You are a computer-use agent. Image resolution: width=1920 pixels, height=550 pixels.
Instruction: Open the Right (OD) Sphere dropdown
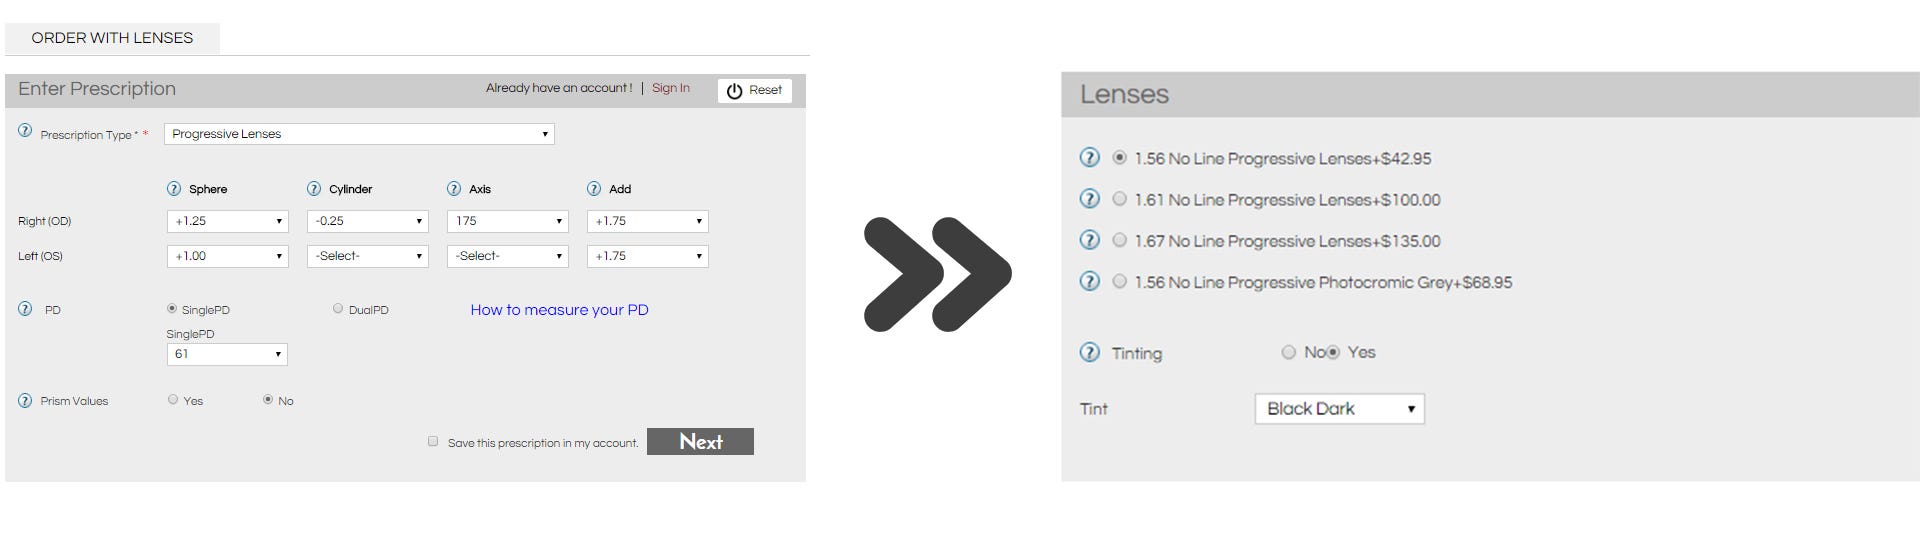pyautogui.click(x=227, y=221)
